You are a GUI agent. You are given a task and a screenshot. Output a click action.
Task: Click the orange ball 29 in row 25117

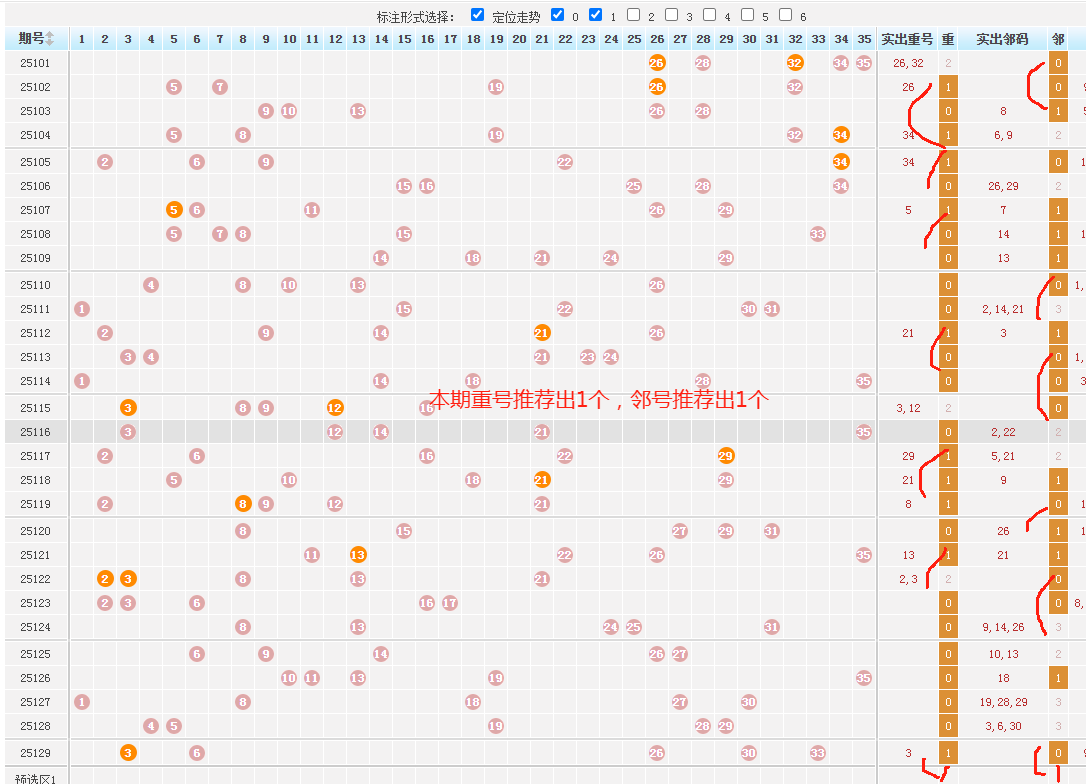pos(726,456)
